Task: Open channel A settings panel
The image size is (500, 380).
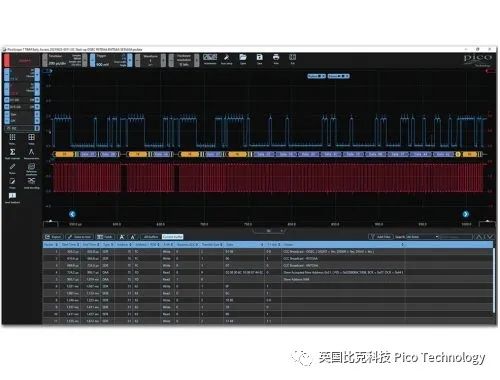Action: 21,75
